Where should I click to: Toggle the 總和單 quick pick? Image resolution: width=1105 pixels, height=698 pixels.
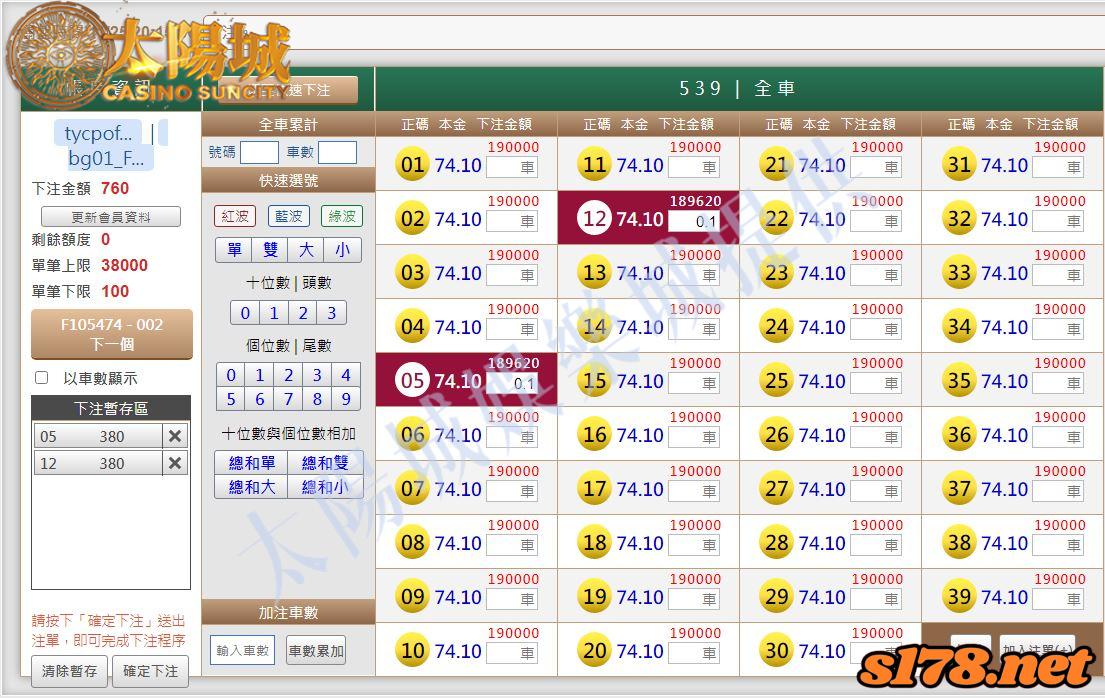251,463
